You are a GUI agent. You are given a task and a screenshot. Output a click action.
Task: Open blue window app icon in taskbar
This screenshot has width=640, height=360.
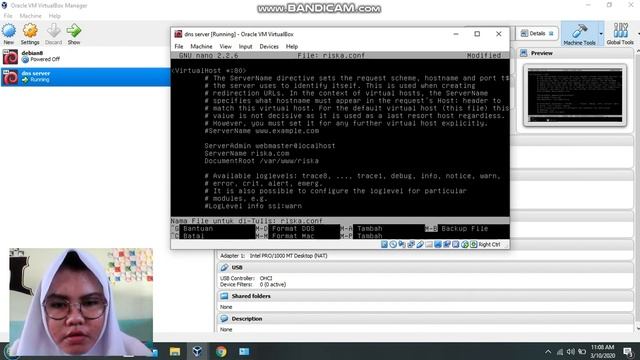click(244, 351)
